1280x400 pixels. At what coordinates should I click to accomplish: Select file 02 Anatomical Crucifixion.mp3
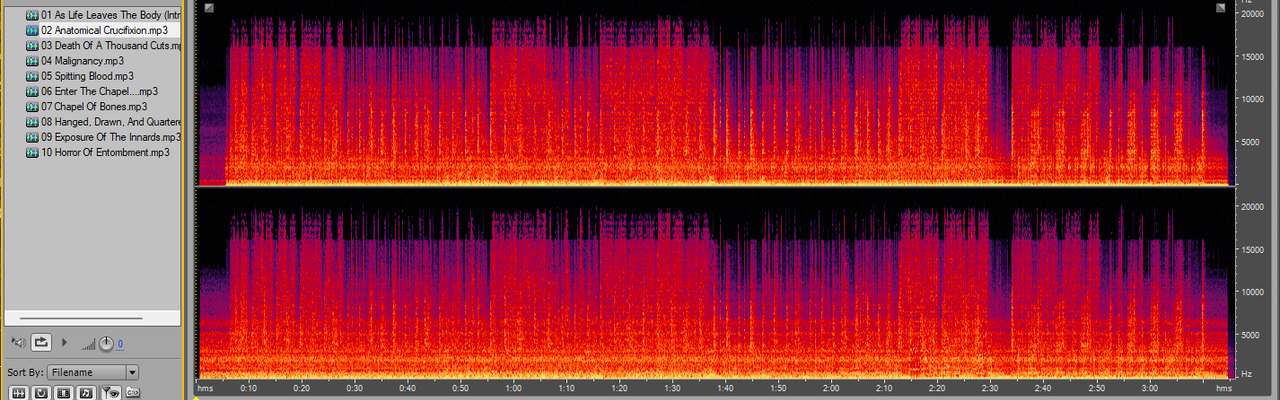pos(104,30)
